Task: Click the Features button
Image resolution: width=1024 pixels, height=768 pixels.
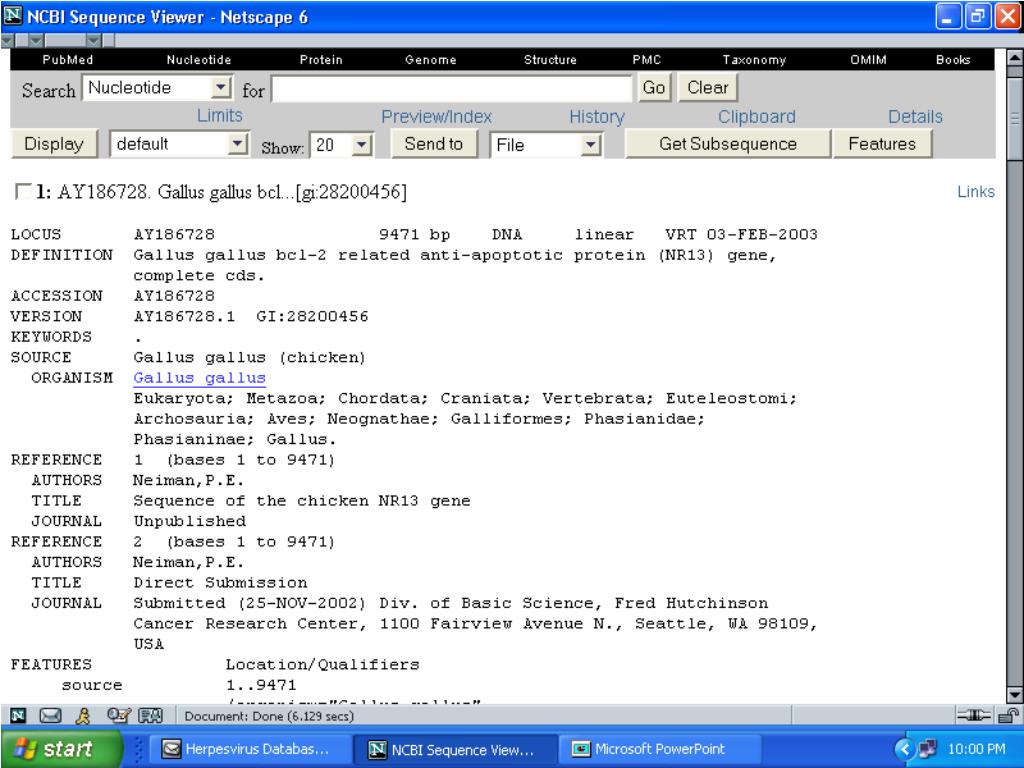Action: 882,144
